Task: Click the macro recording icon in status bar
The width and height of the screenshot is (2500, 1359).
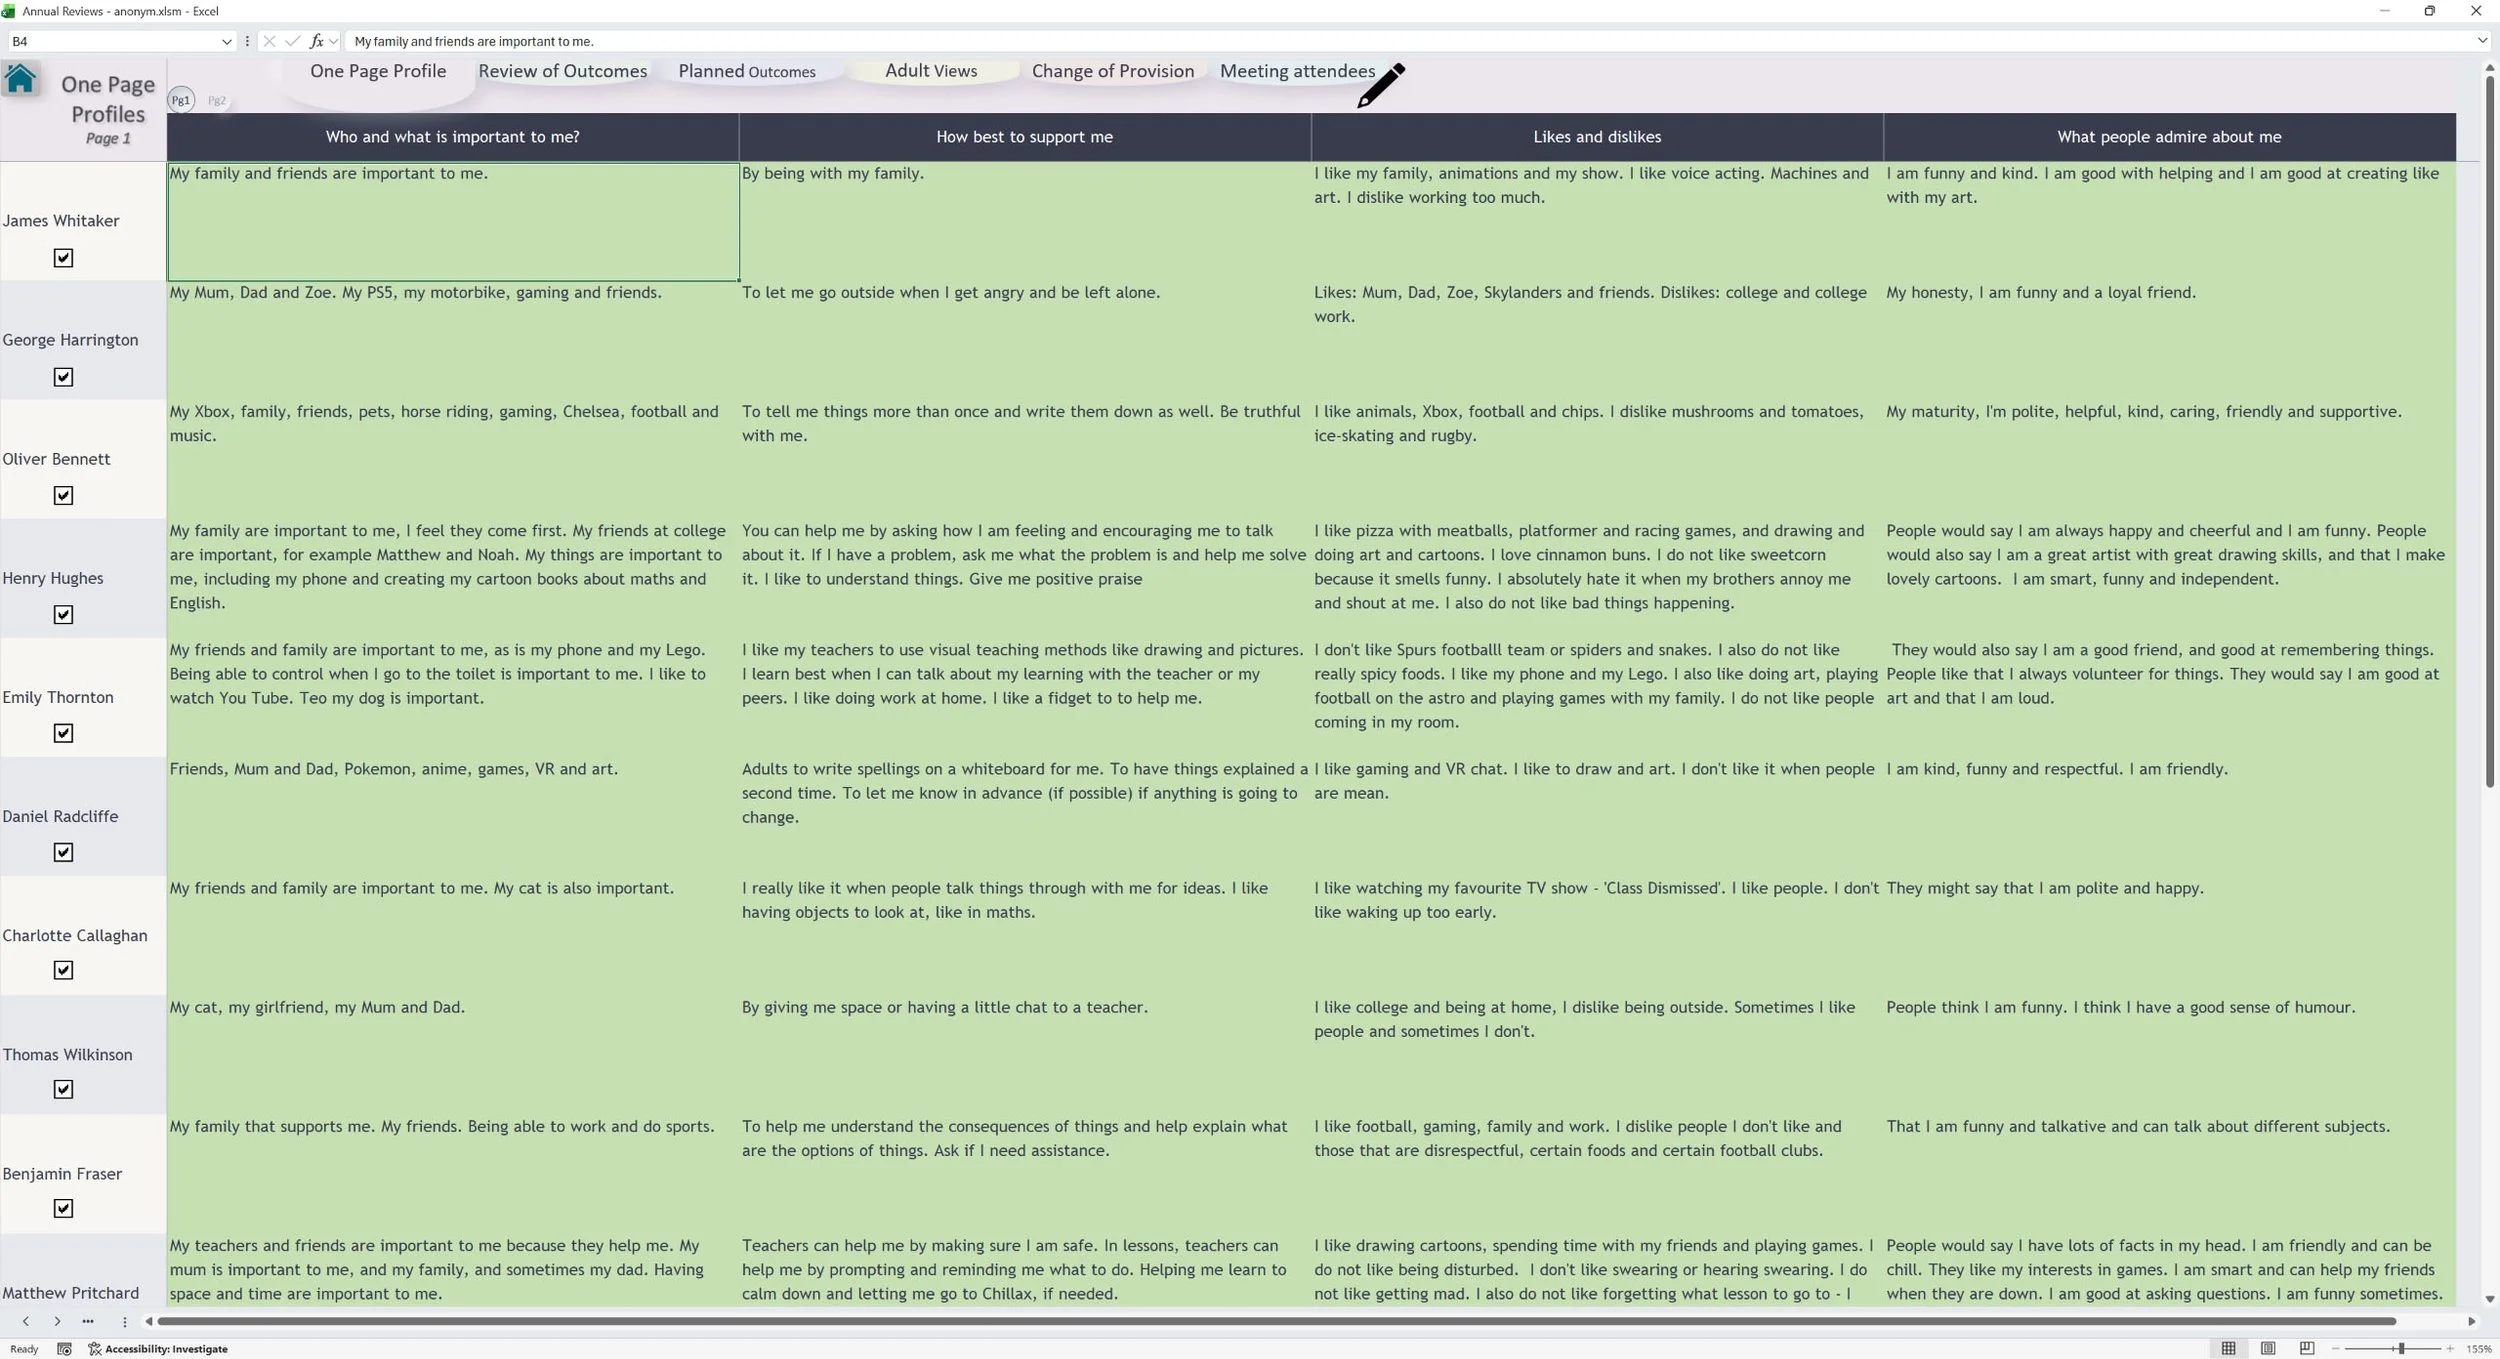Action: [x=64, y=1349]
